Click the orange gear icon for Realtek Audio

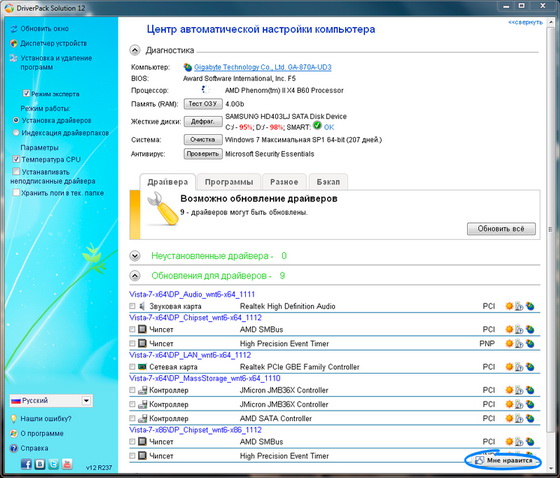click(x=509, y=306)
